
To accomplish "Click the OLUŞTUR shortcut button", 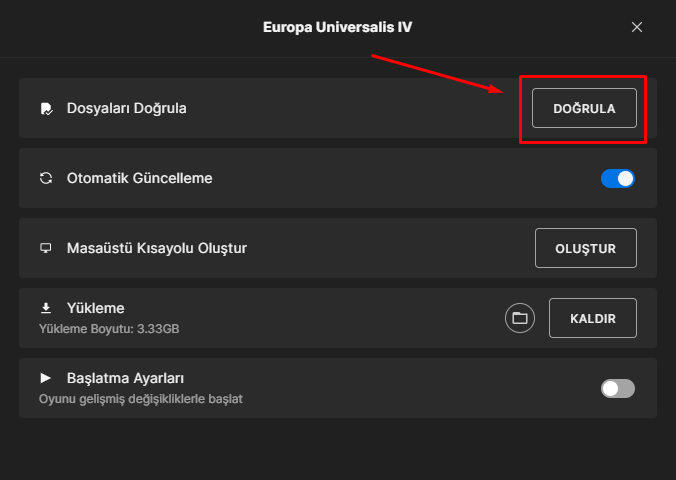I will pos(585,248).
